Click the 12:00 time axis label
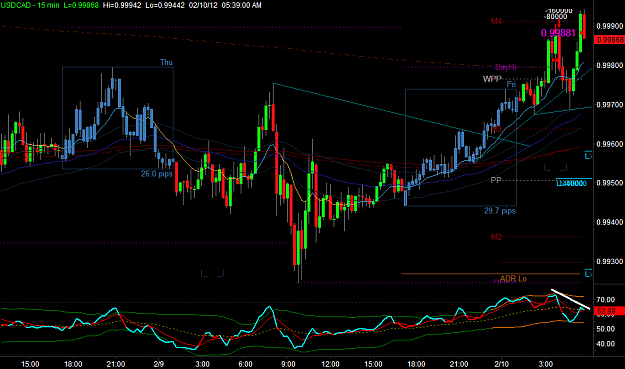This screenshot has height=369, width=625. (330, 364)
